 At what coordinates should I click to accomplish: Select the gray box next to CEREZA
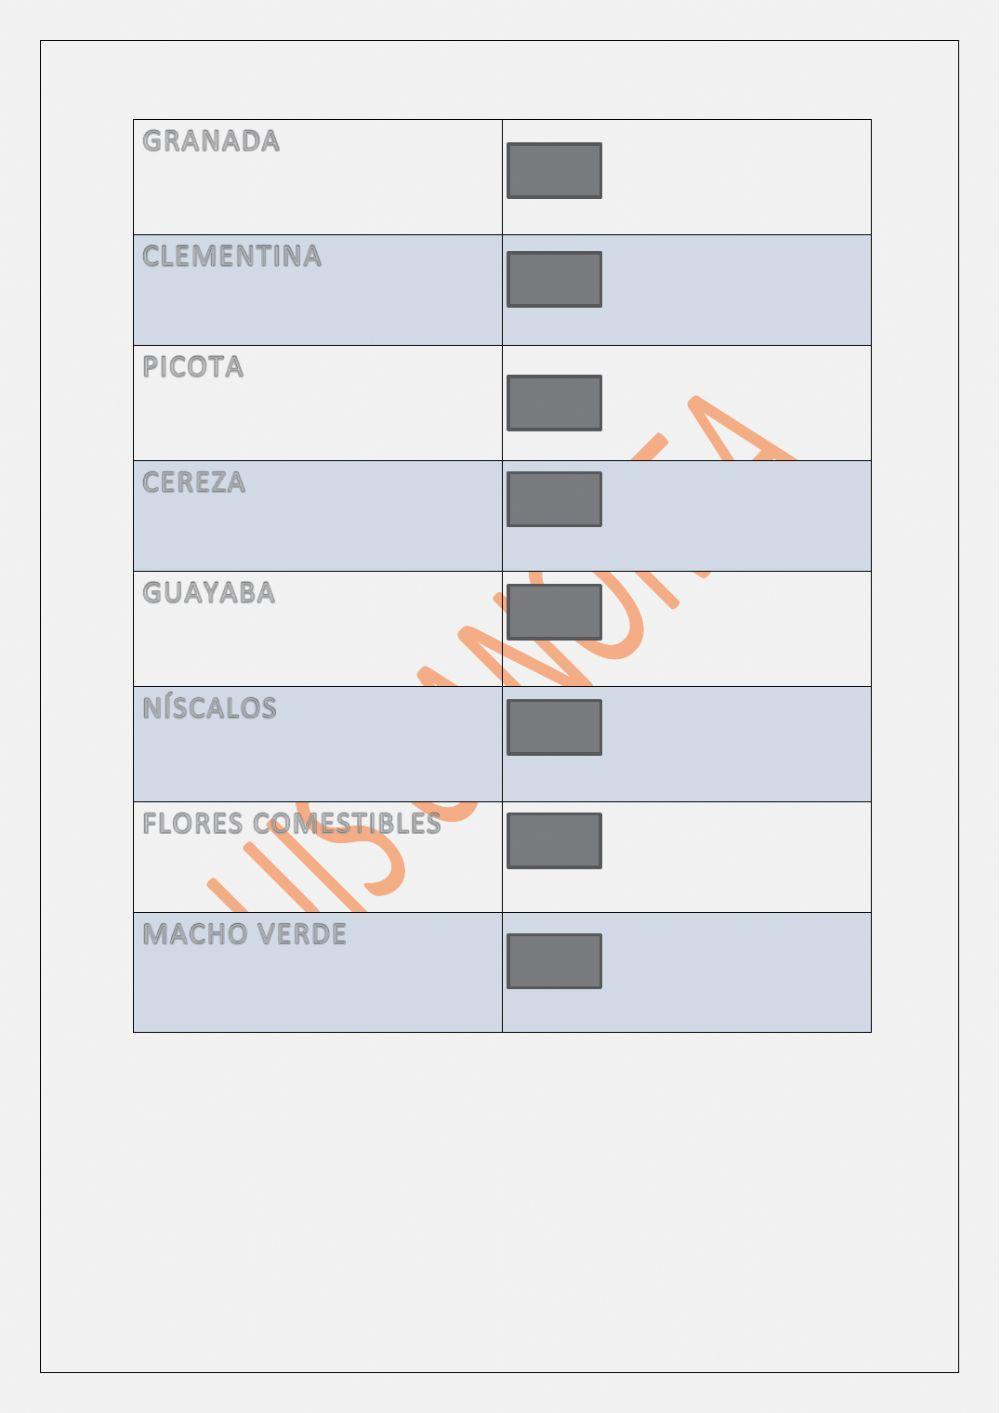554,499
